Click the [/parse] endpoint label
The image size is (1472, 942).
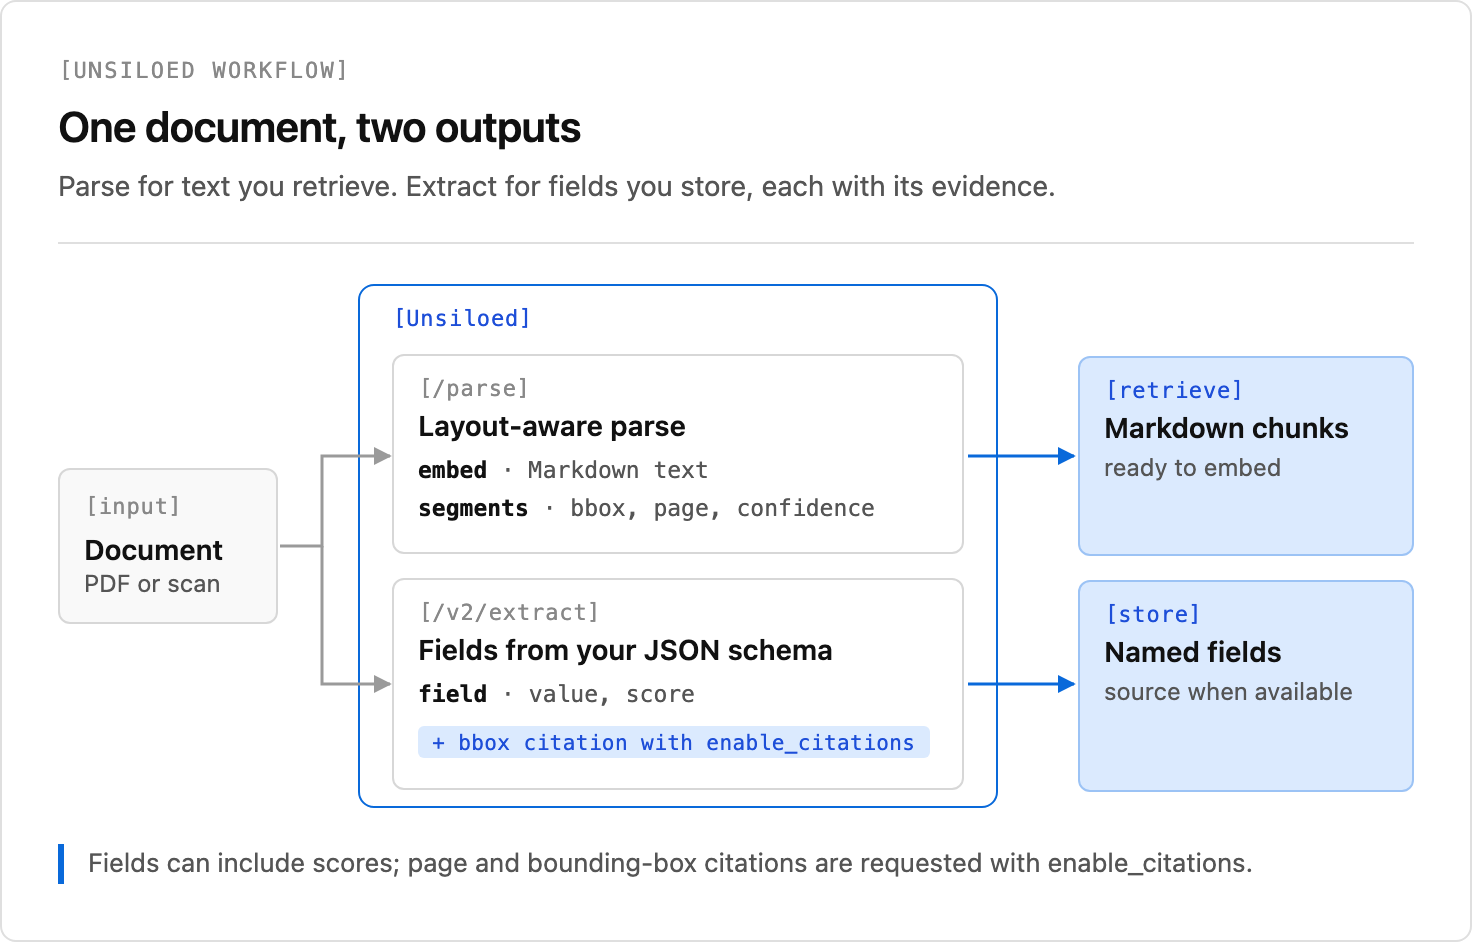pyautogui.click(x=474, y=388)
